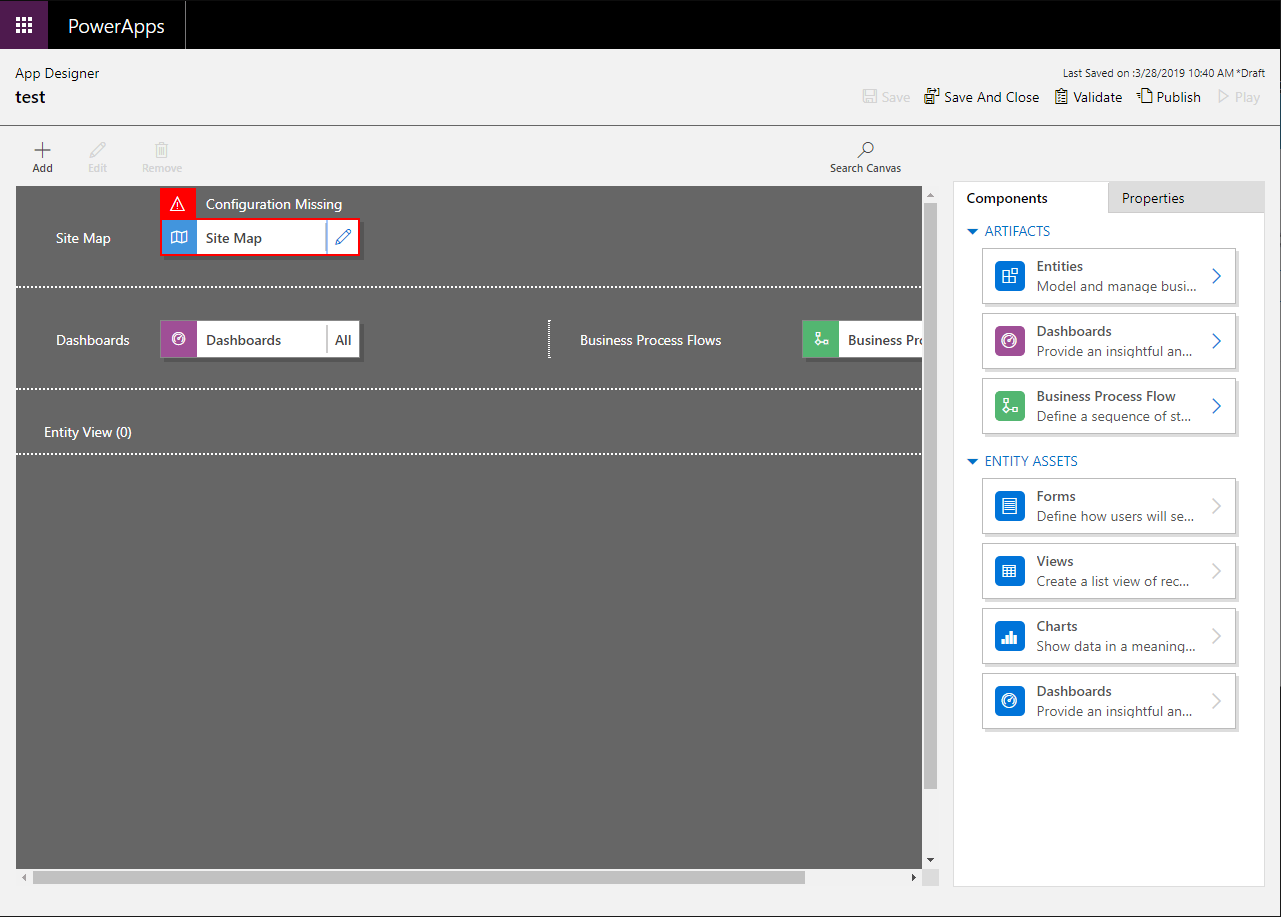Click the Add plus icon
The width and height of the screenshot is (1281, 917).
point(42,149)
